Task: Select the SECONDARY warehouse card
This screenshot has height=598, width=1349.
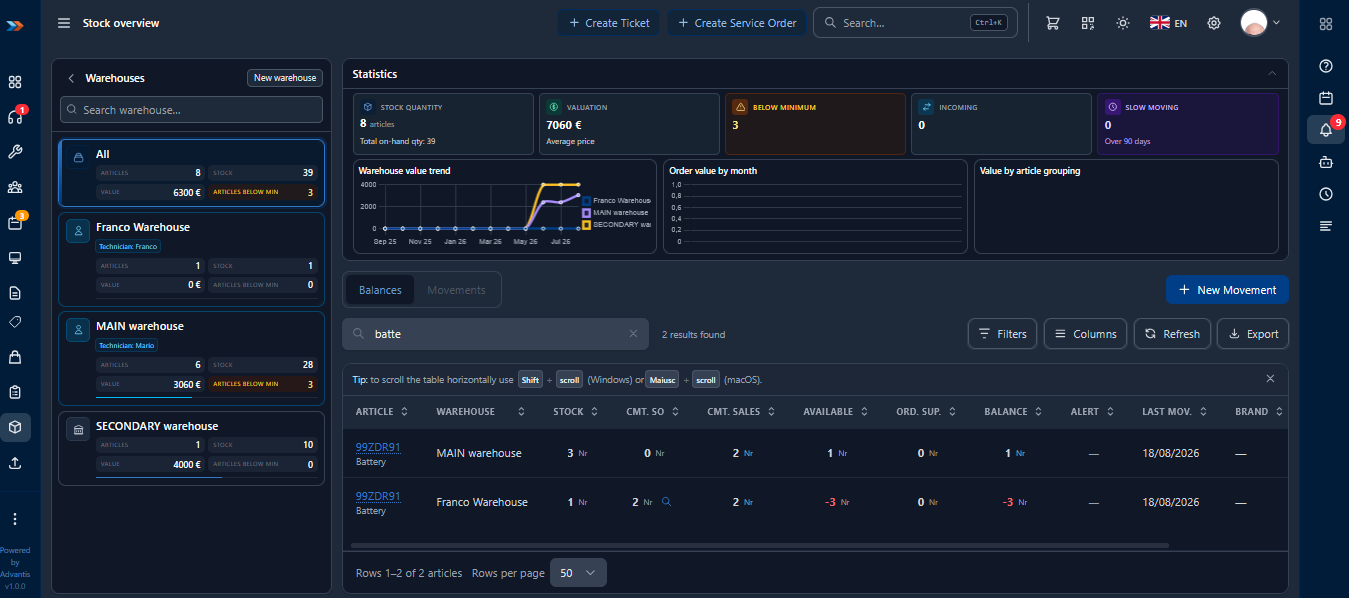Action: [191, 448]
